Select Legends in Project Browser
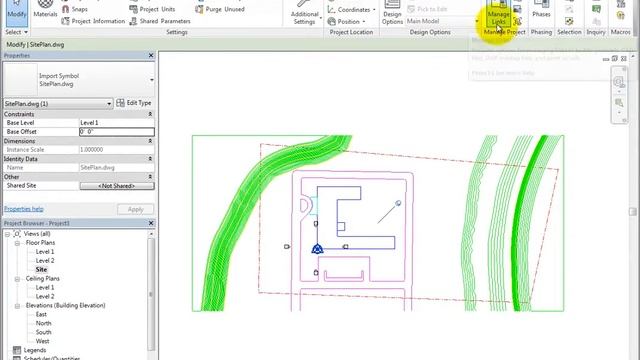Screen dimensions: 640x360 [35, 351]
